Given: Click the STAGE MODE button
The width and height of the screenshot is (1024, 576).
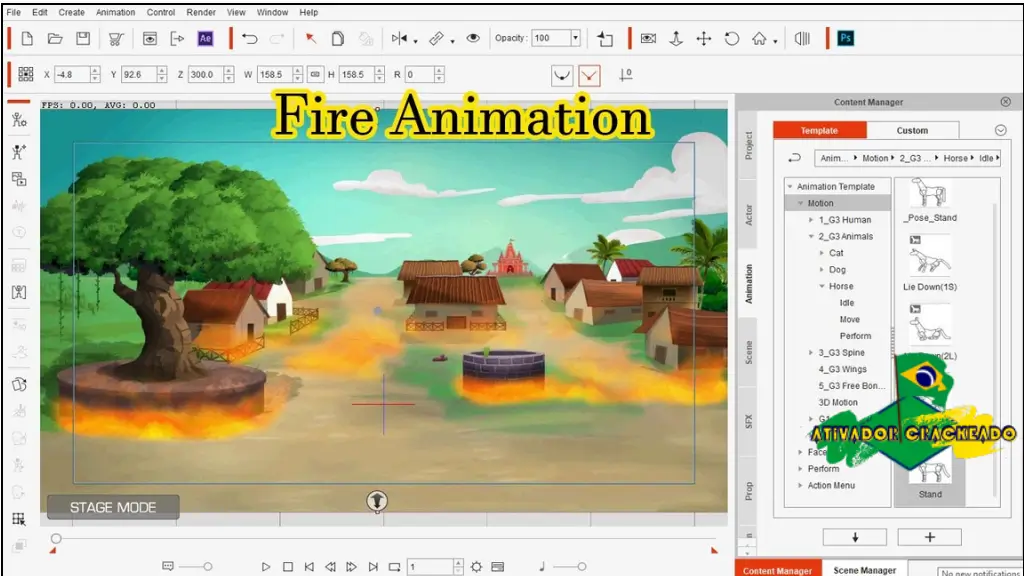Looking at the screenshot, I should pyautogui.click(x=113, y=507).
